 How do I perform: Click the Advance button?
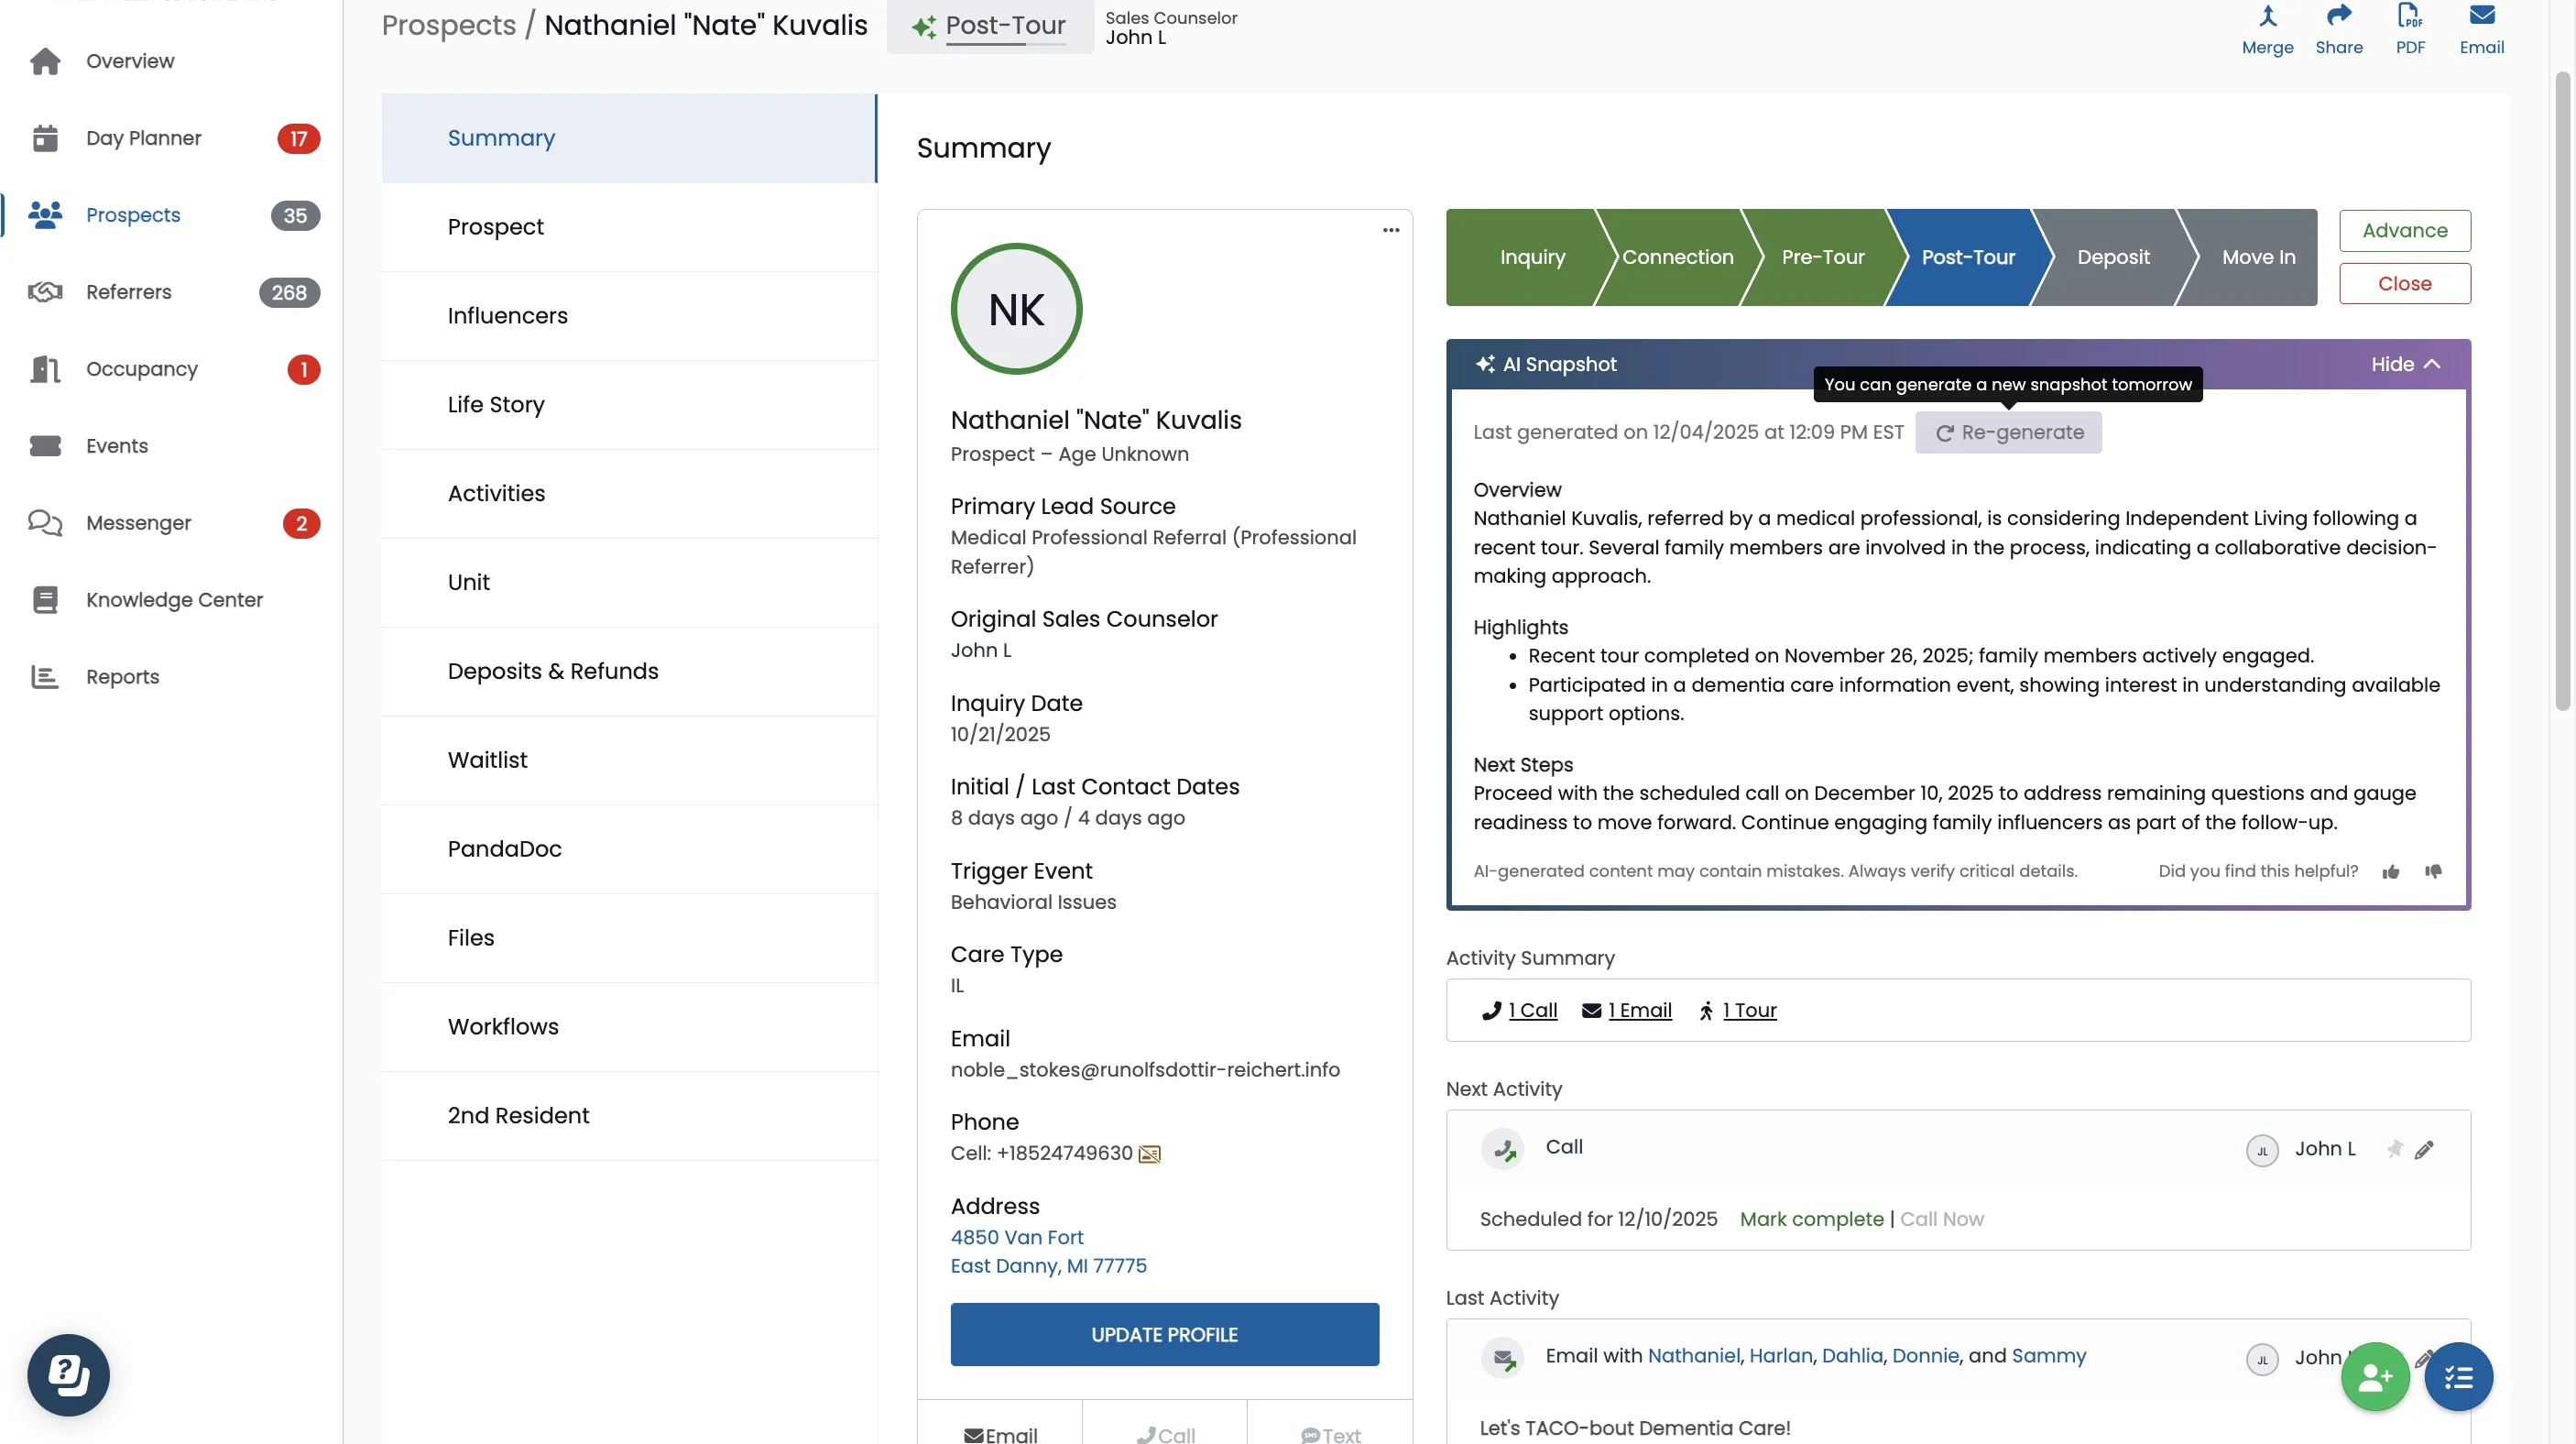(x=2404, y=230)
